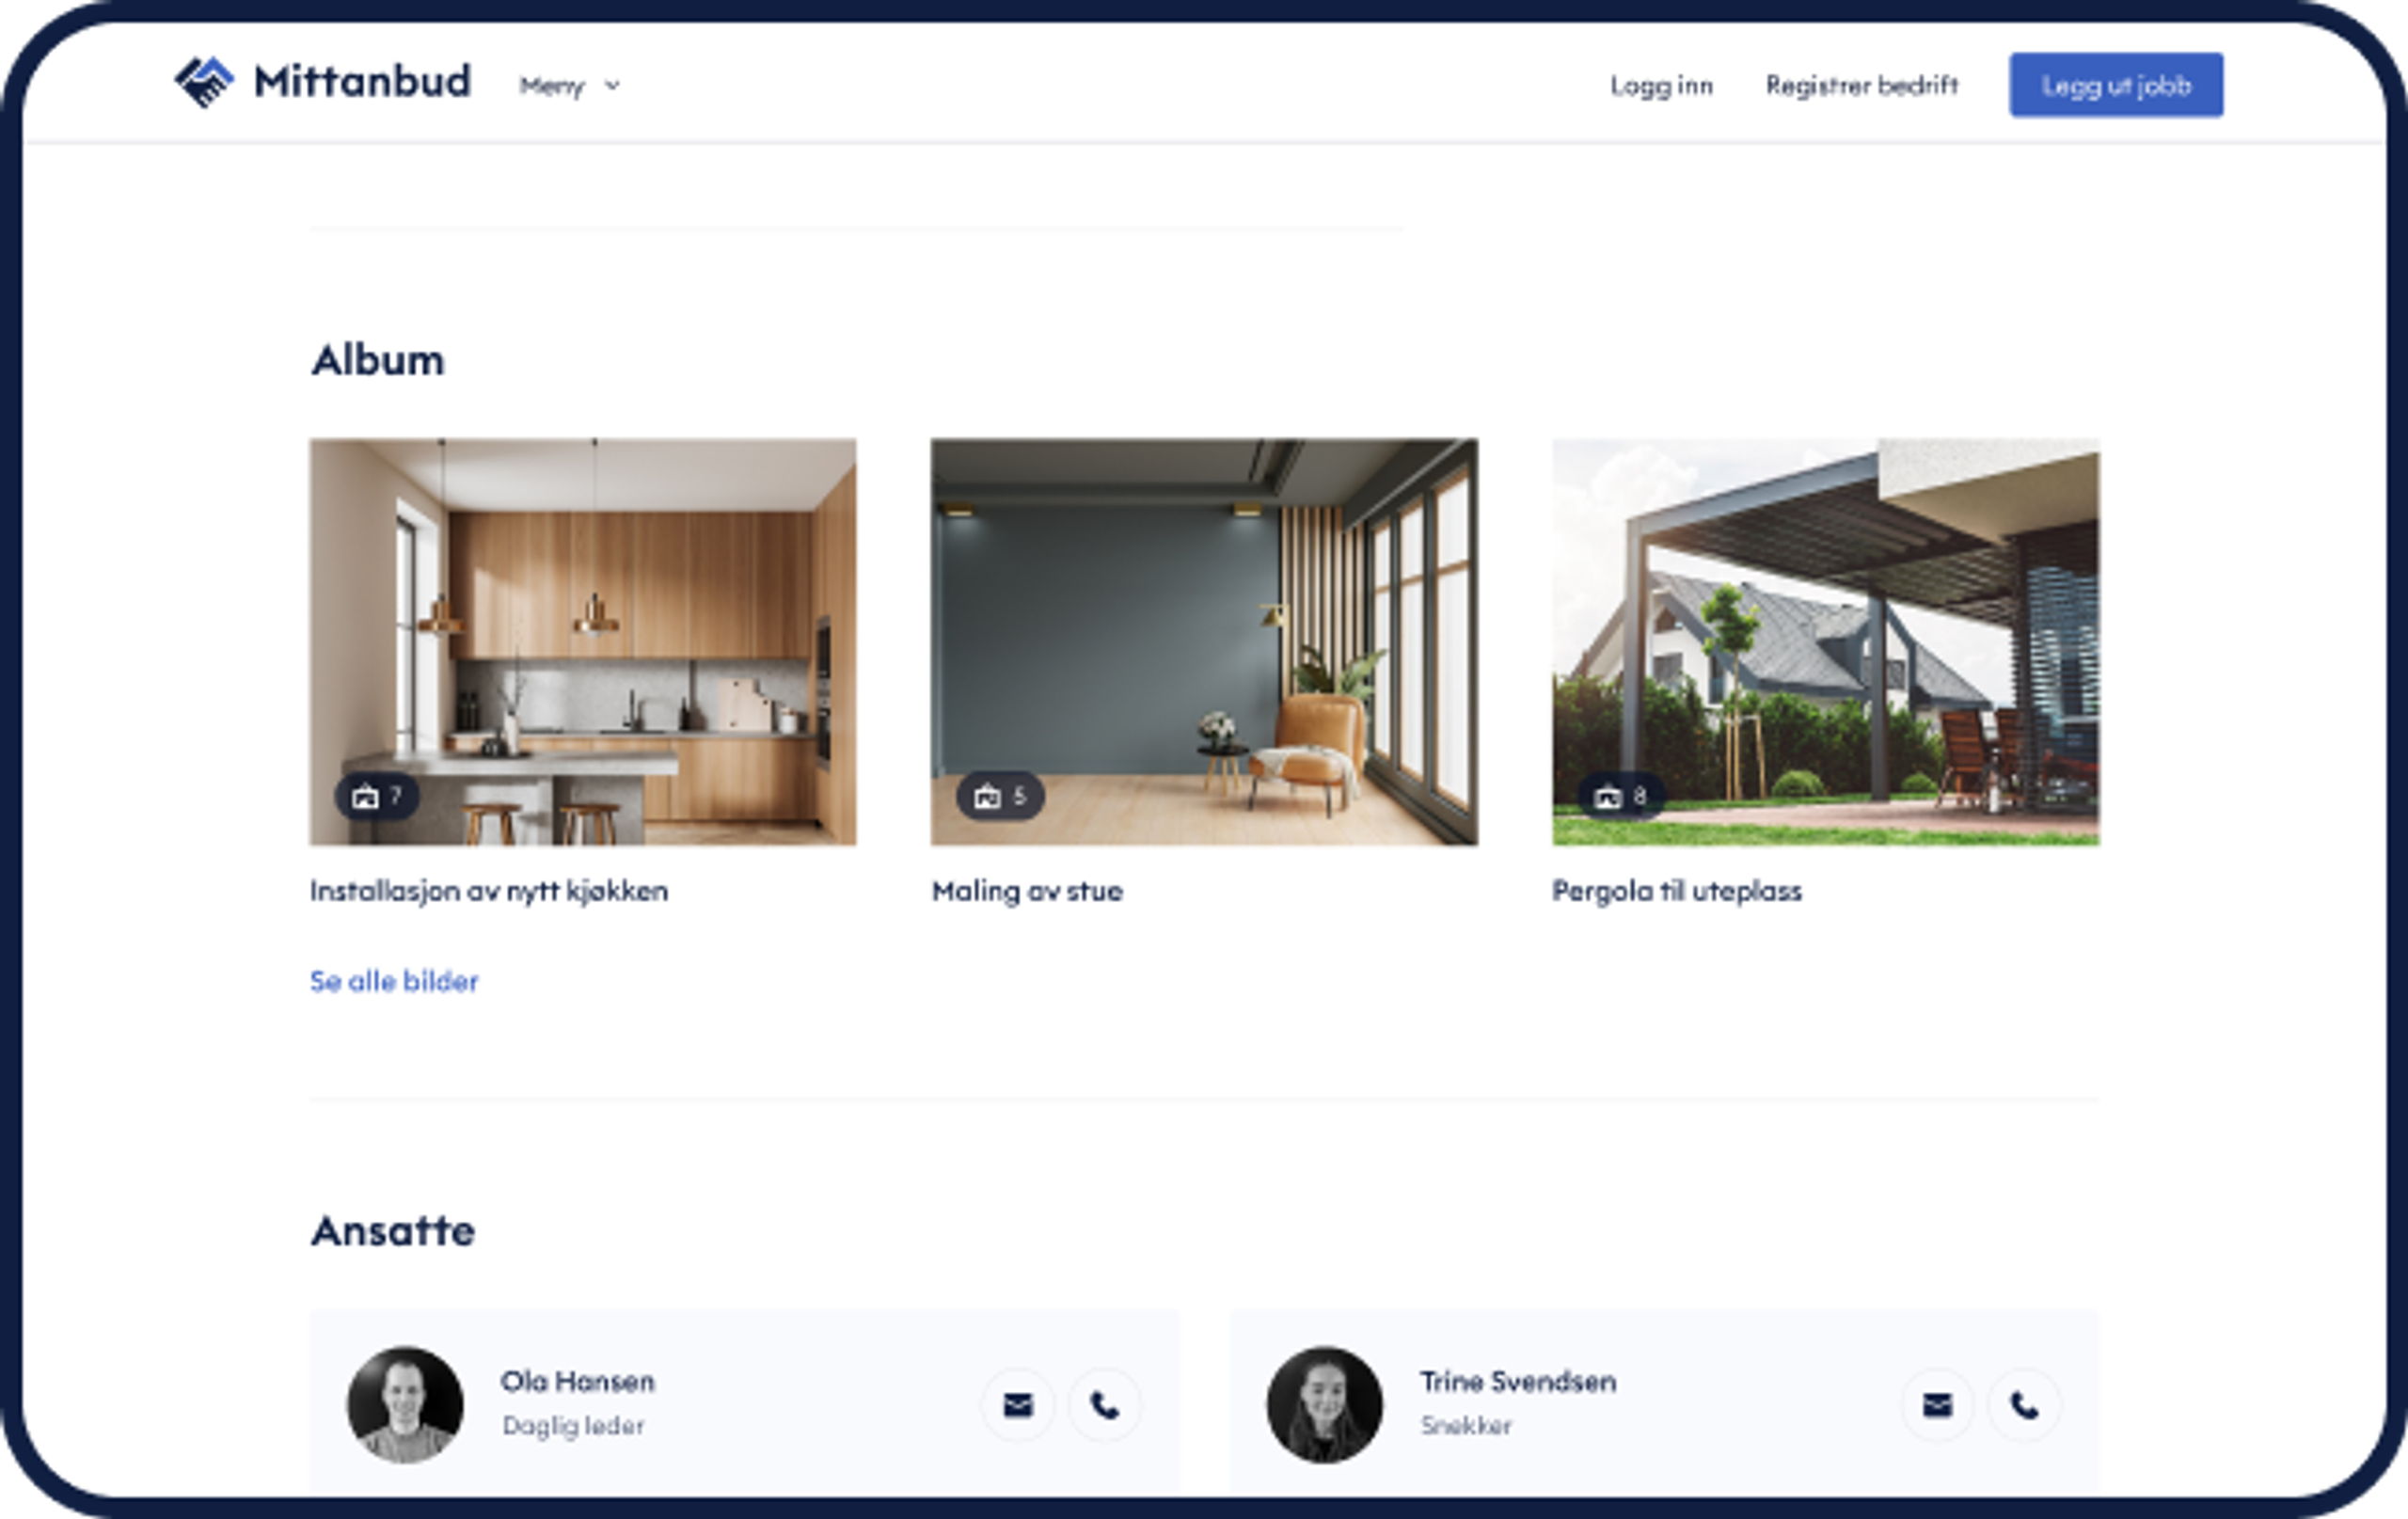
Task: Click Ola Hansen's profile photo
Action: pyautogui.click(x=405, y=1404)
